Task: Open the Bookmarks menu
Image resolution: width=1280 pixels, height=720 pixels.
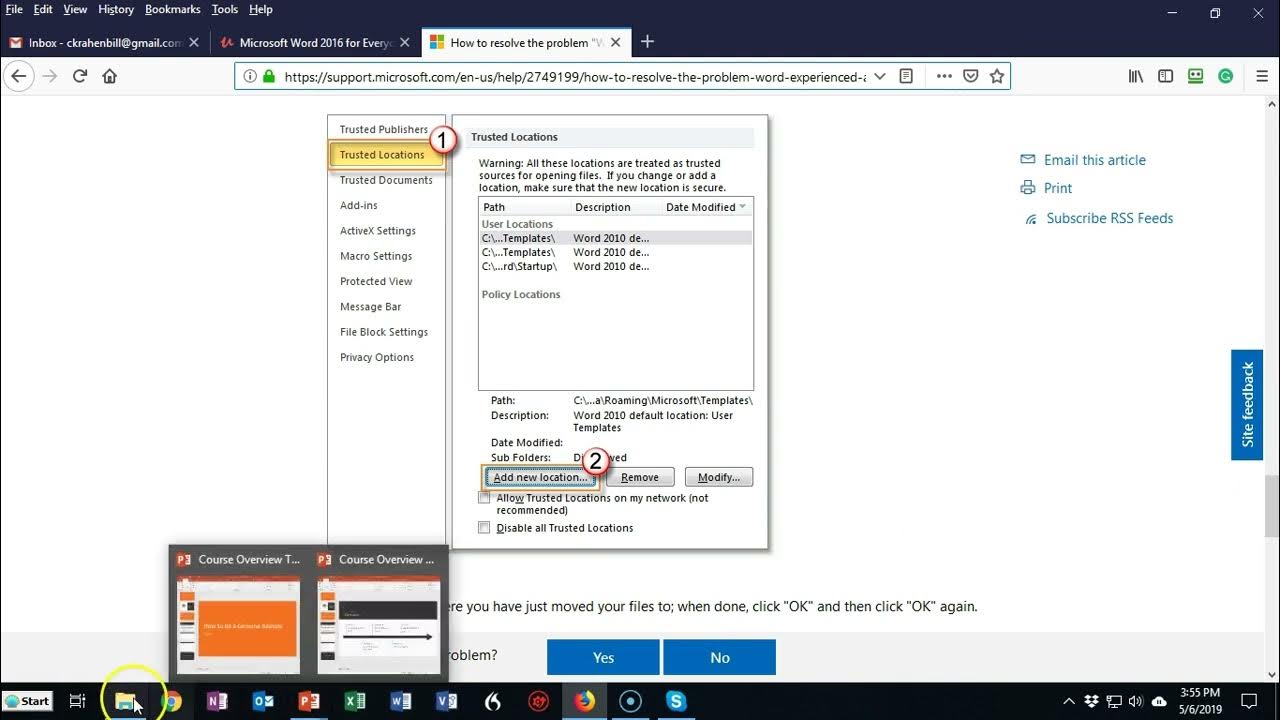Action: click(x=174, y=9)
